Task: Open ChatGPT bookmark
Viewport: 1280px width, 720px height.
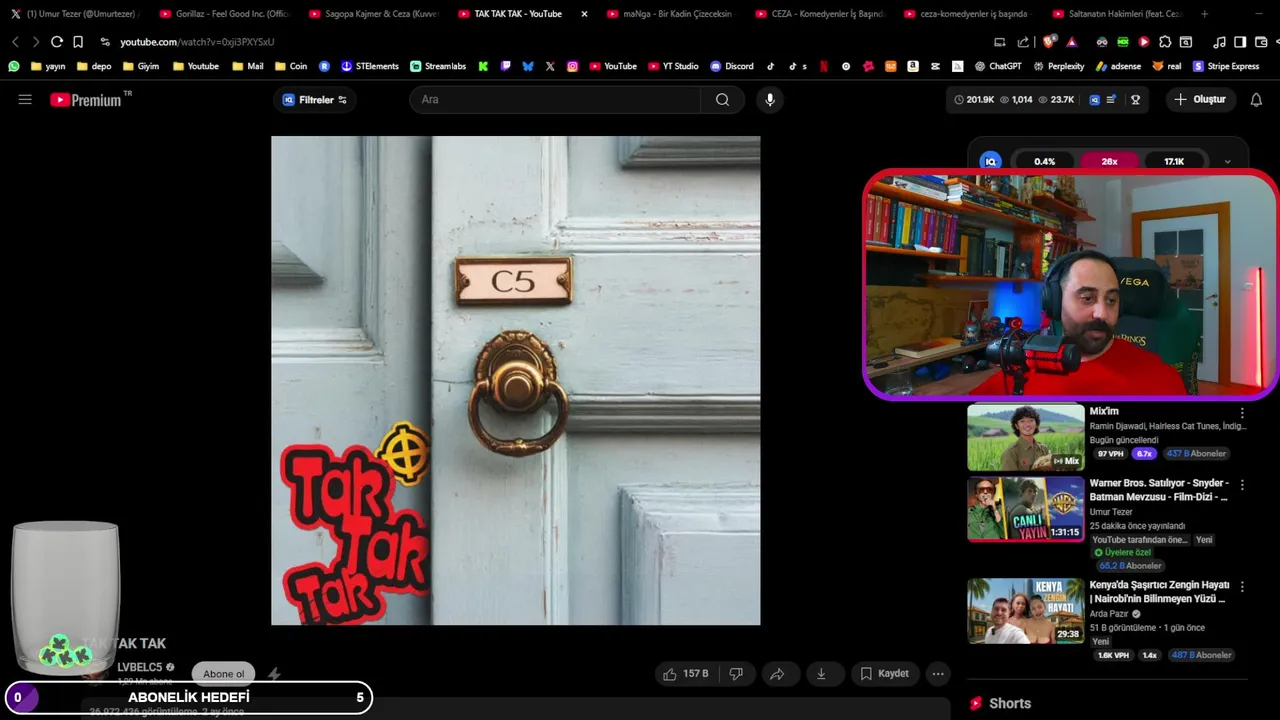Action: click(998, 66)
